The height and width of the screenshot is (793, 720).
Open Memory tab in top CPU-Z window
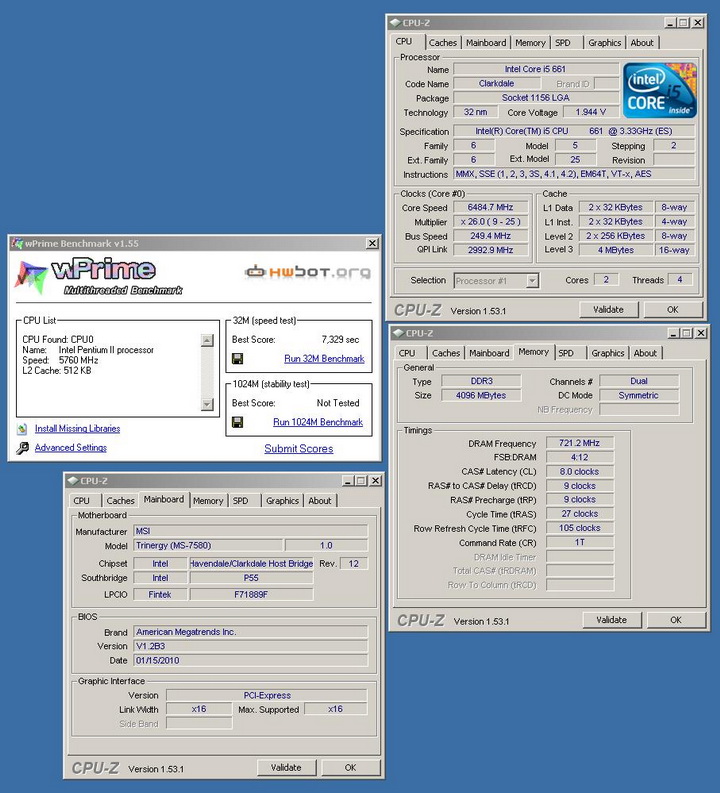pyautogui.click(x=530, y=43)
